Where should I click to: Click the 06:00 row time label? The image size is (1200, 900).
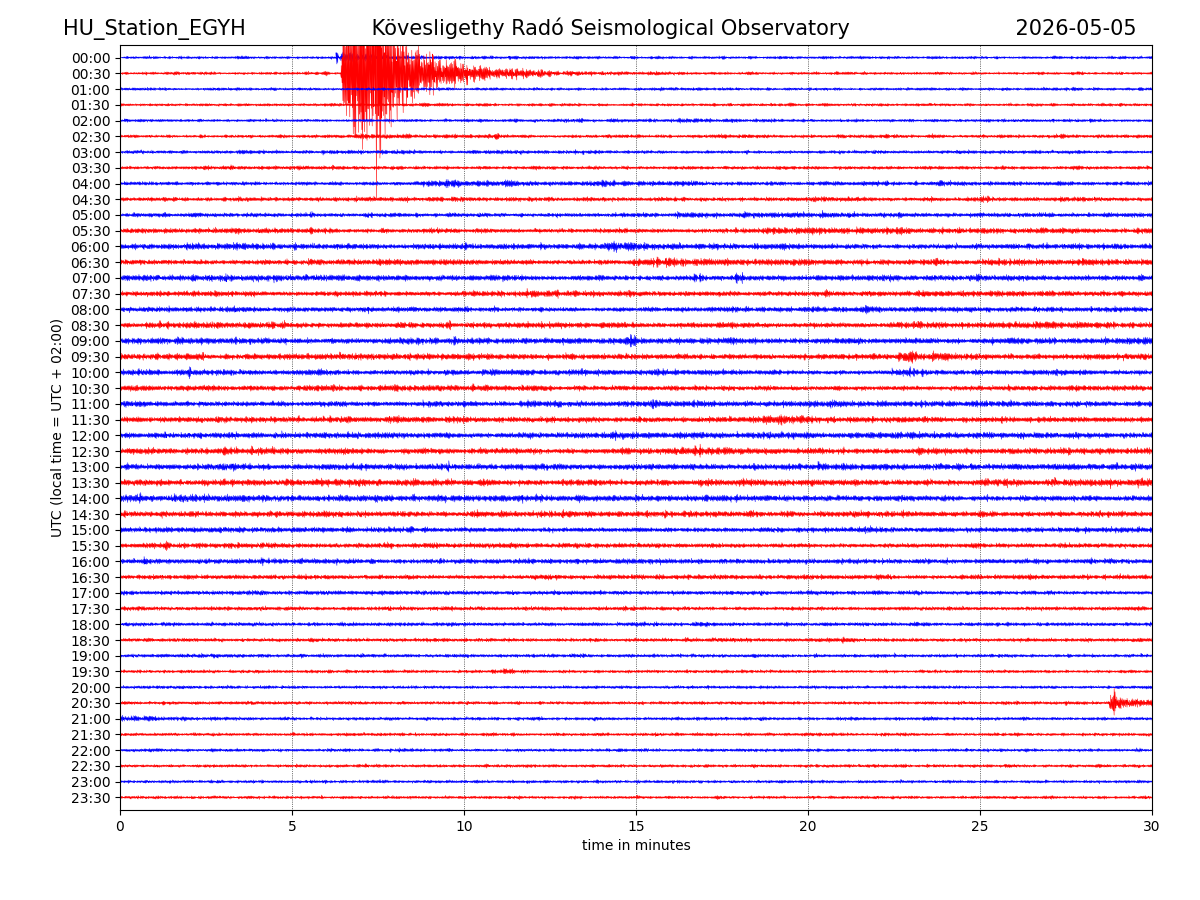click(x=91, y=247)
